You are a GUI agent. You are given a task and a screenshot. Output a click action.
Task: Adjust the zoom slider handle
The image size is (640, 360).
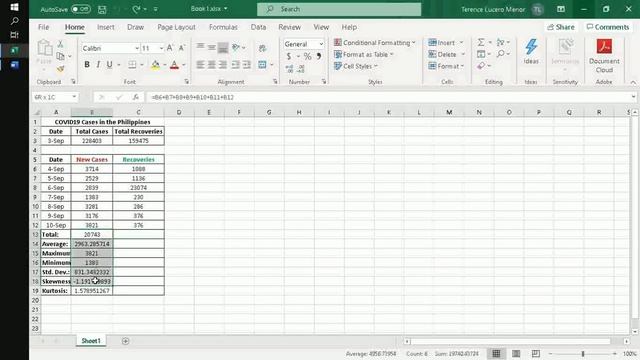point(583,353)
